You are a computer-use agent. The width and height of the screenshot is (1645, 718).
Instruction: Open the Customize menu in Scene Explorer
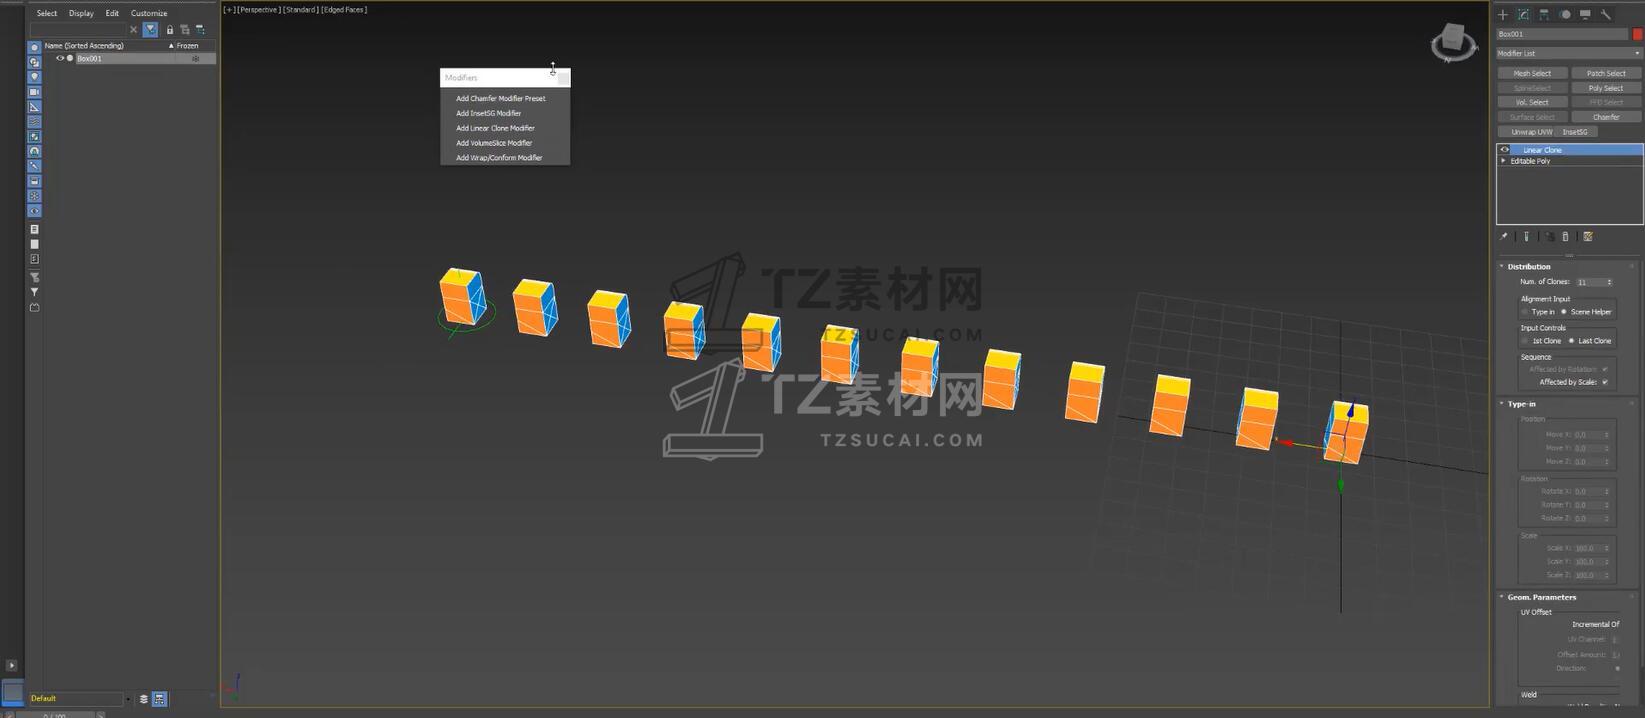pos(149,13)
